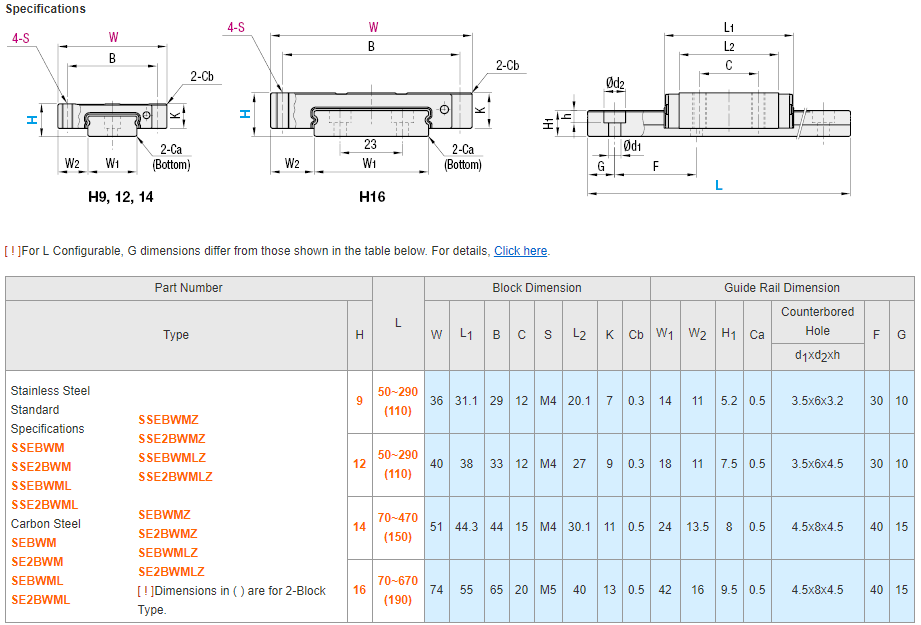Click the 'H9, 12, 14' drawing caption
Viewport: 921px width, 625px height.
[x=121, y=197]
